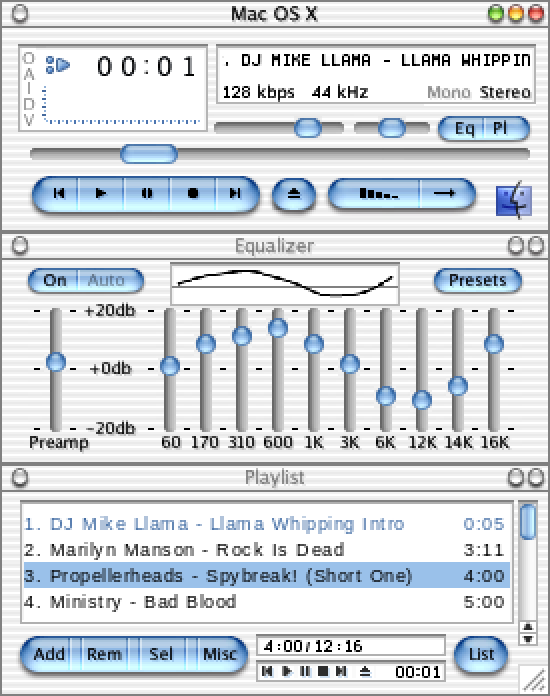Click the Finder face logo icon
Image resolution: width=550 pixels, height=696 pixels.
point(514,200)
